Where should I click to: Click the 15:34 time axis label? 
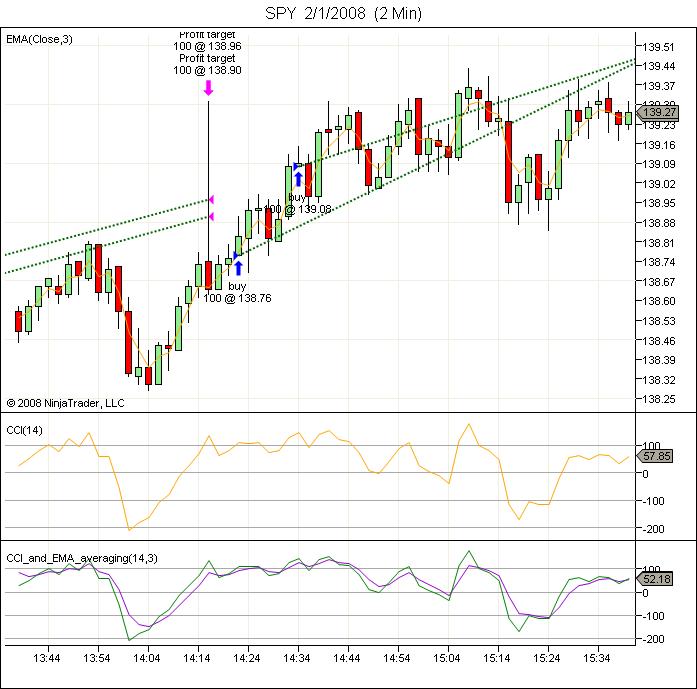597,658
